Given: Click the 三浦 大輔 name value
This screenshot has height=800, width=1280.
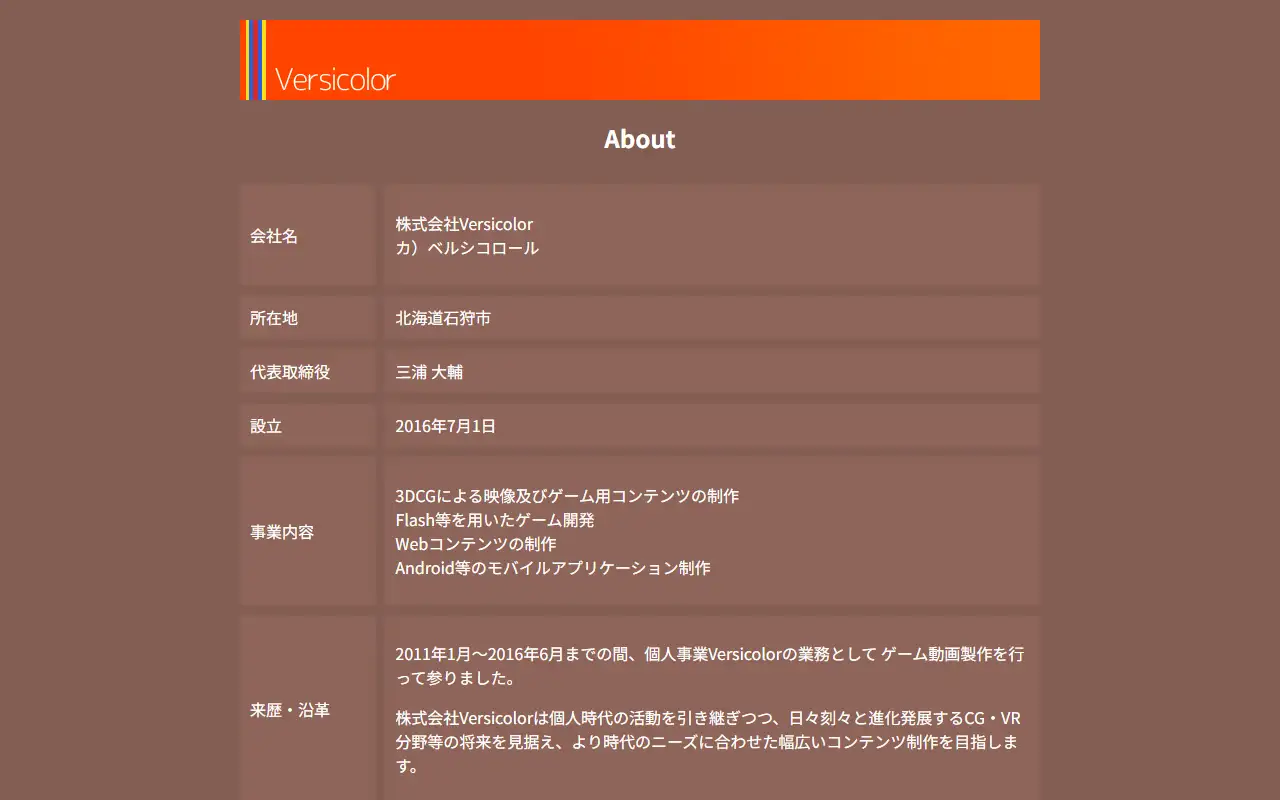Looking at the screenshot, I should pyautogui.click(x=429, y=372).
